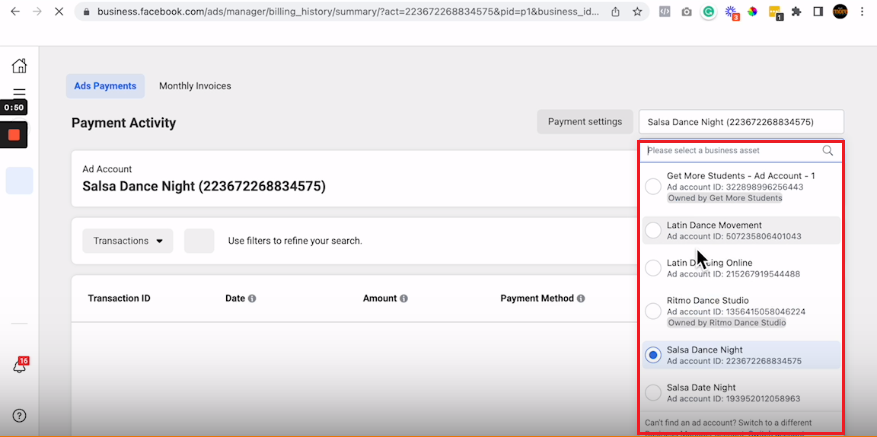Click the Date column header
Screen dimensions: 877x437
(235, 298)
